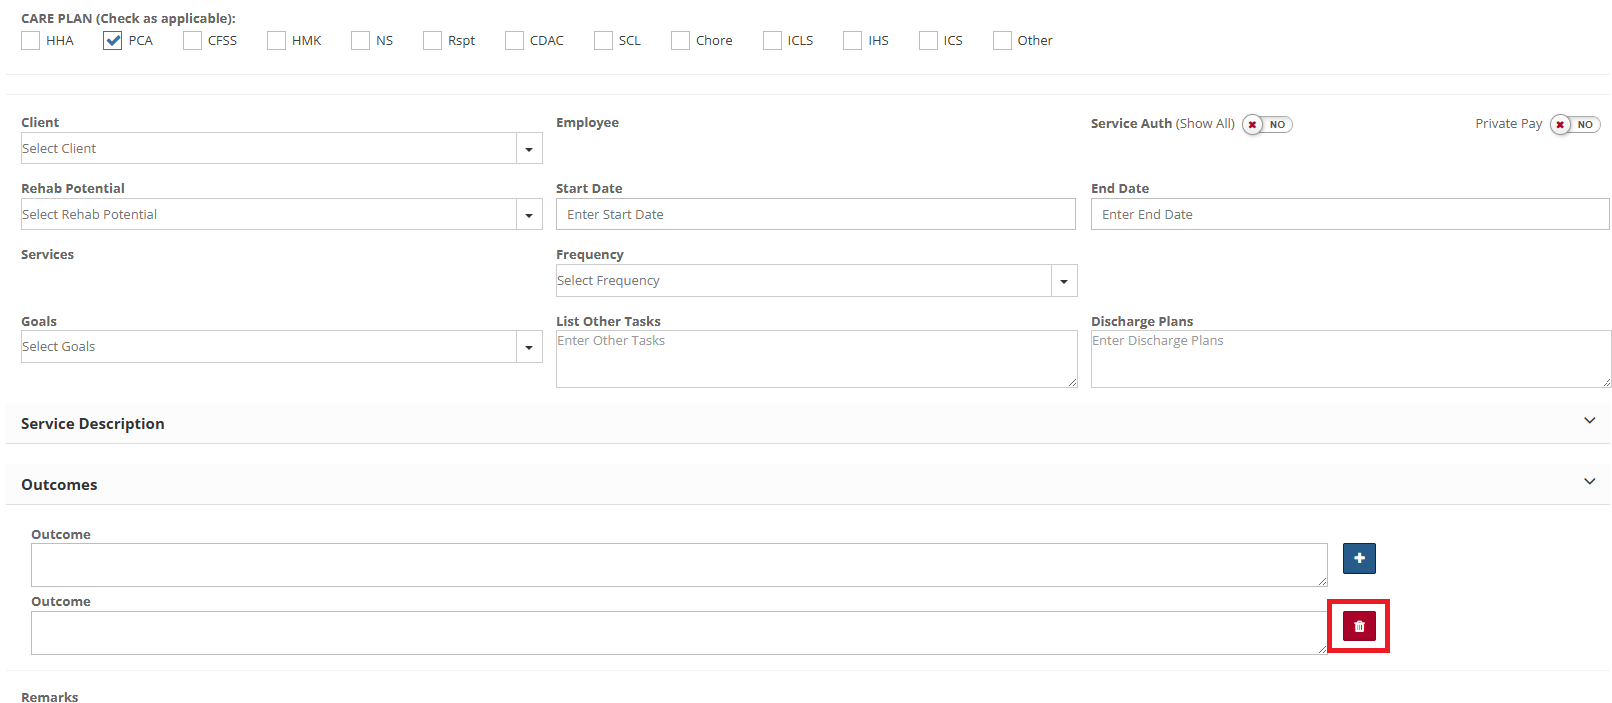Check the HHA care plan box
The width and height of the screenshot is (1612, 703).
point(31,40)
